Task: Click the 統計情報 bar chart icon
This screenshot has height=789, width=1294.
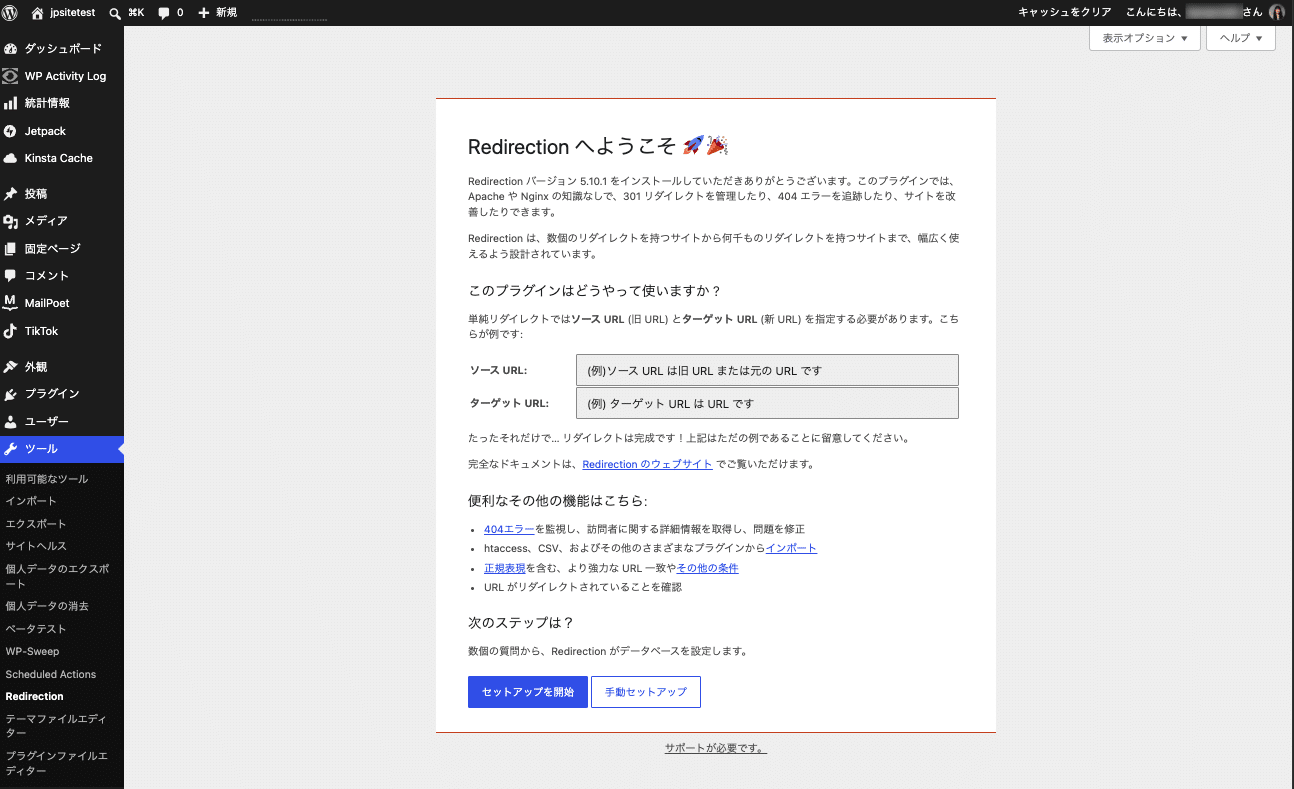Action: [11, 103]
